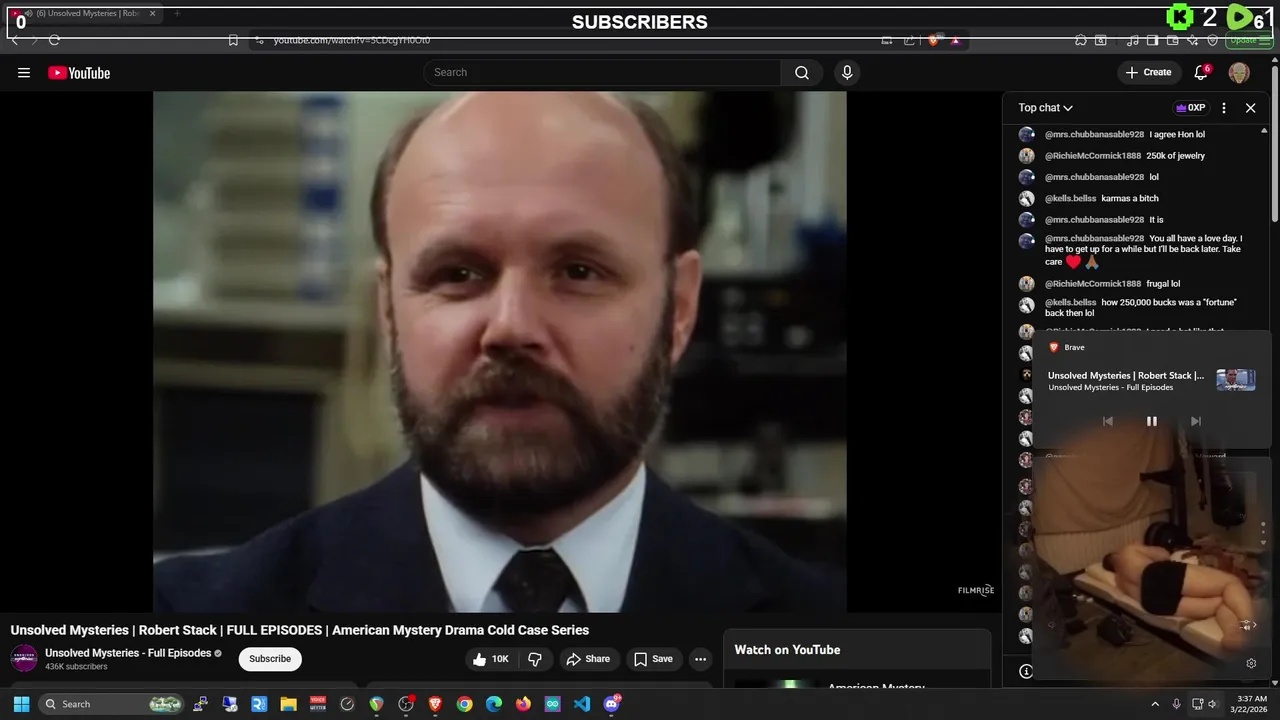Open the YouTube hamburger guide menu
This screenshot has width=1280, height=720.
[24, 72]
